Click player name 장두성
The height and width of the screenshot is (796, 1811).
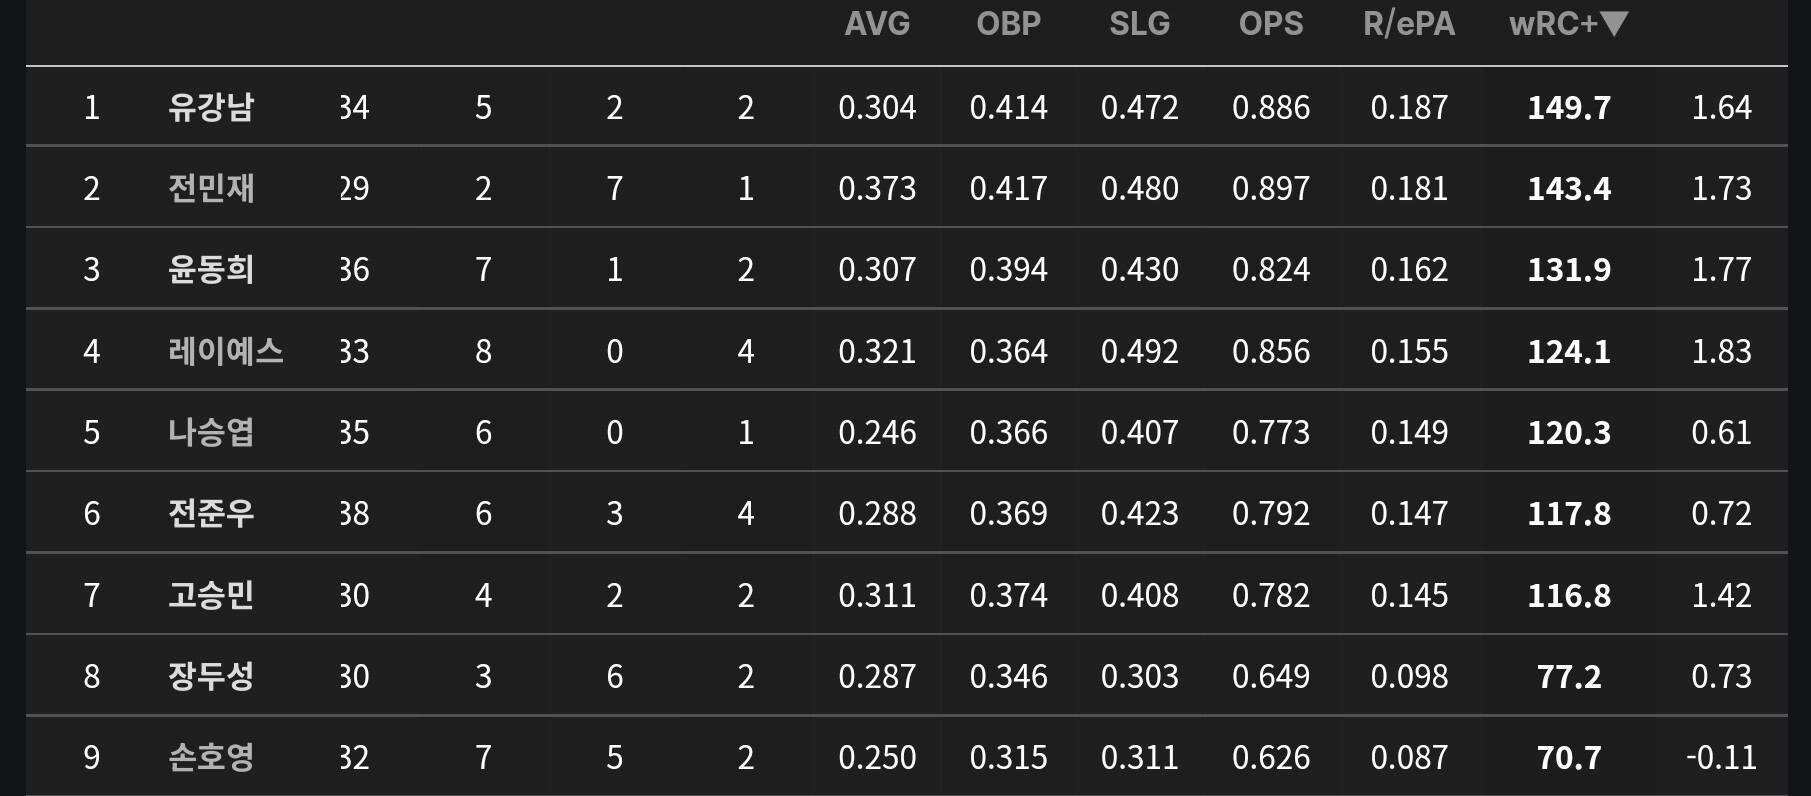click(211, 676)
